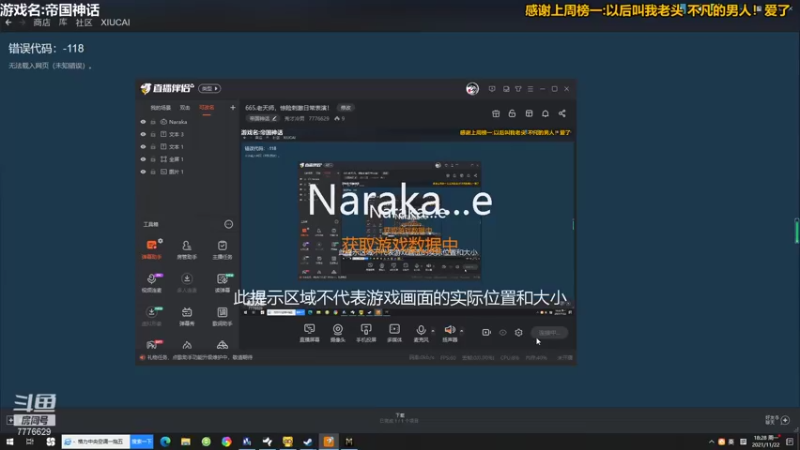
Task: Add a 手机投屏 phone casting source
Action: coord(366,333)
